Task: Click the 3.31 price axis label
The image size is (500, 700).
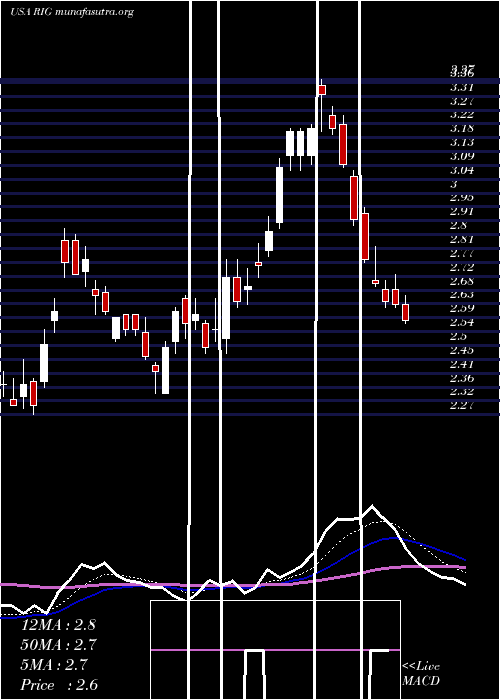Action: tap(462, 87)
